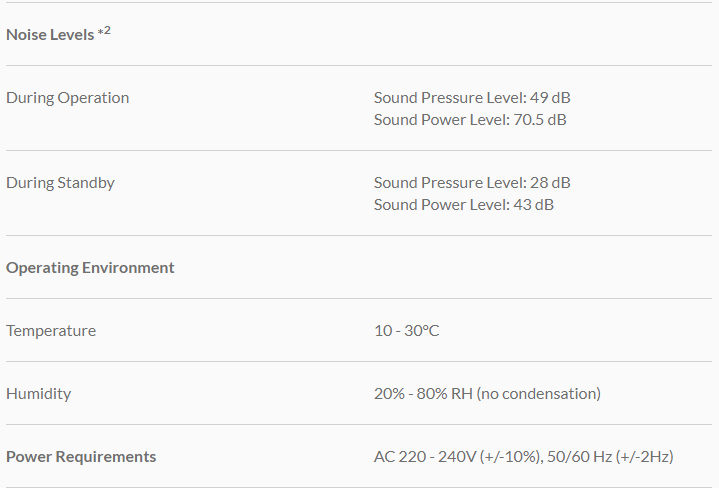Open the *2 footnote reference
Screen dimensions: 719x488
104,31
